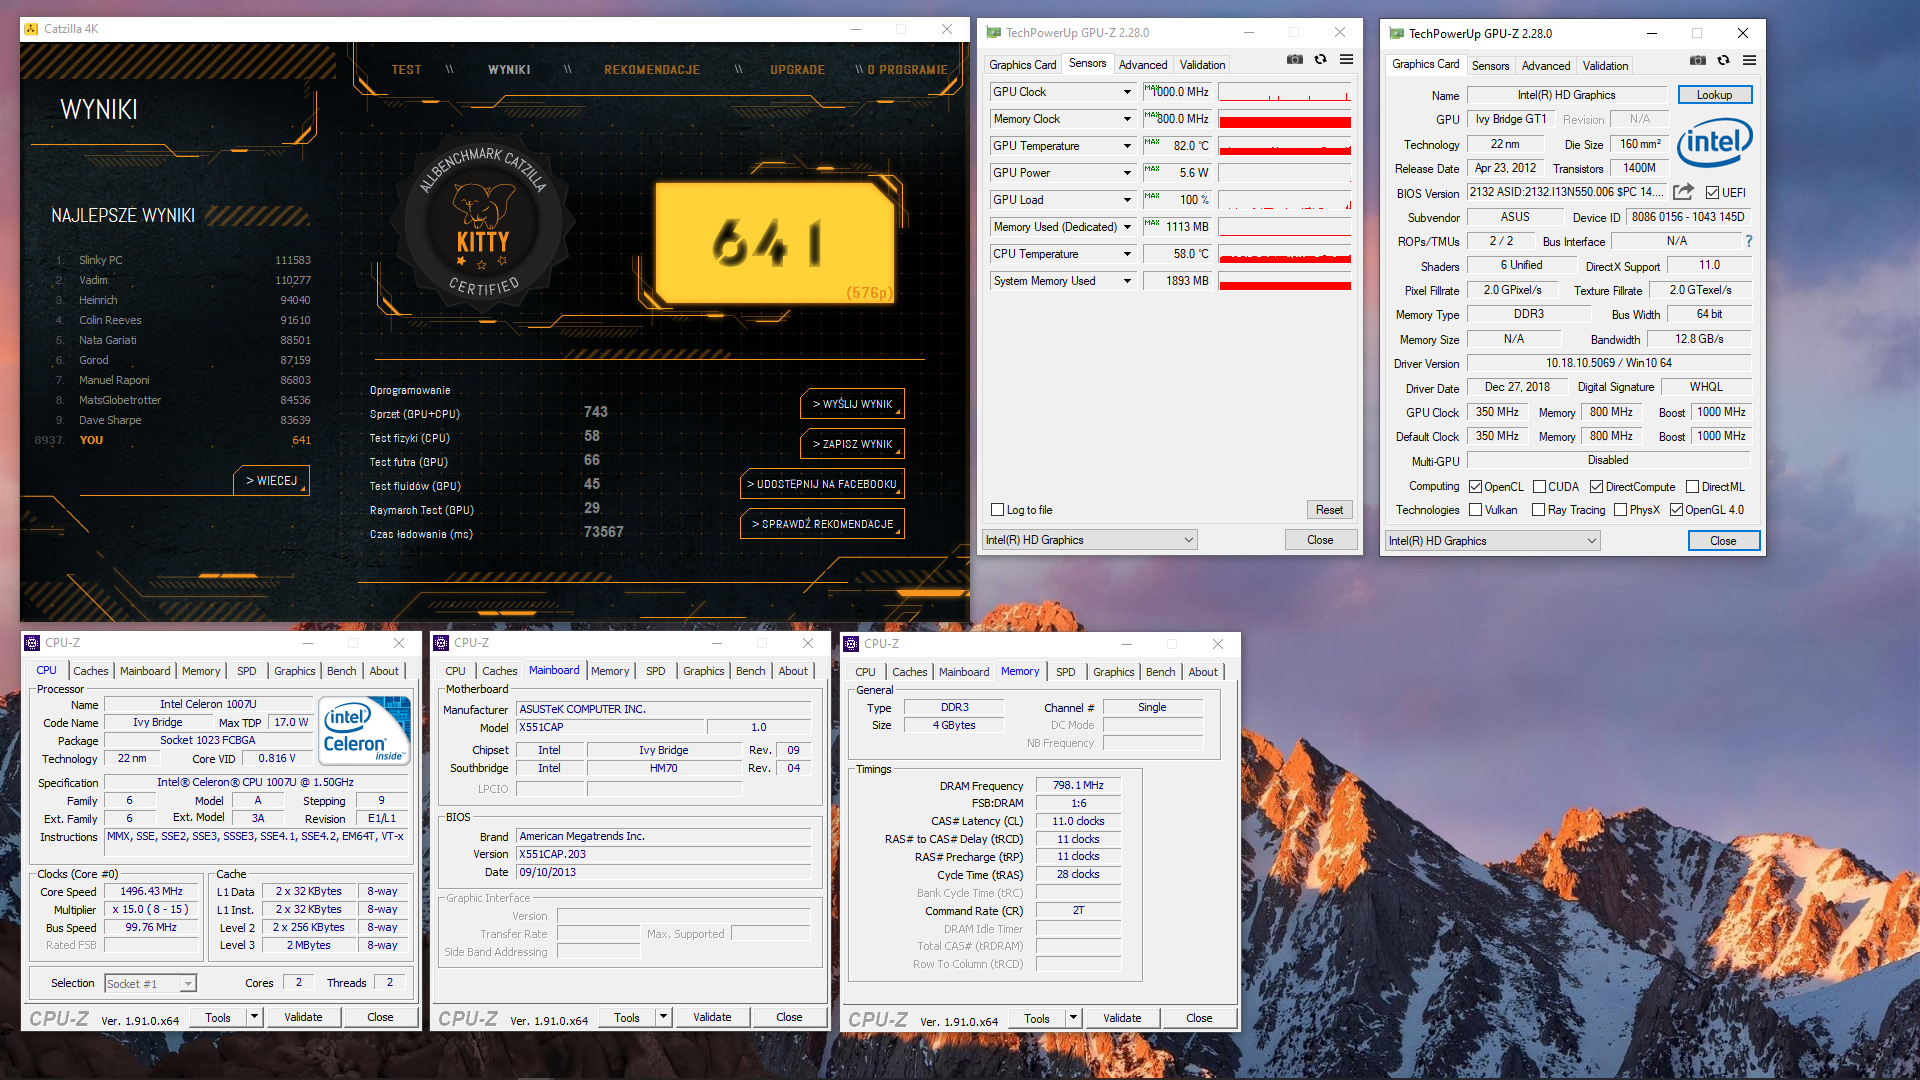Open the Memory Used (Dedicated) sensor dropdown
This screenshot has width=1920, height=1080.
[x=1127, y=227]
